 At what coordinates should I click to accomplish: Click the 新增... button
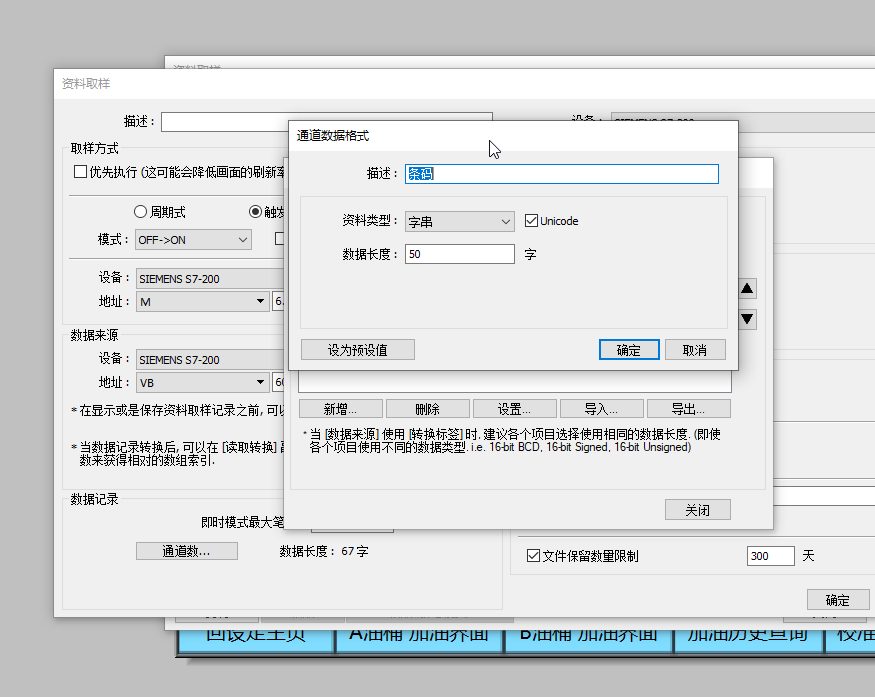coord(339,409)
